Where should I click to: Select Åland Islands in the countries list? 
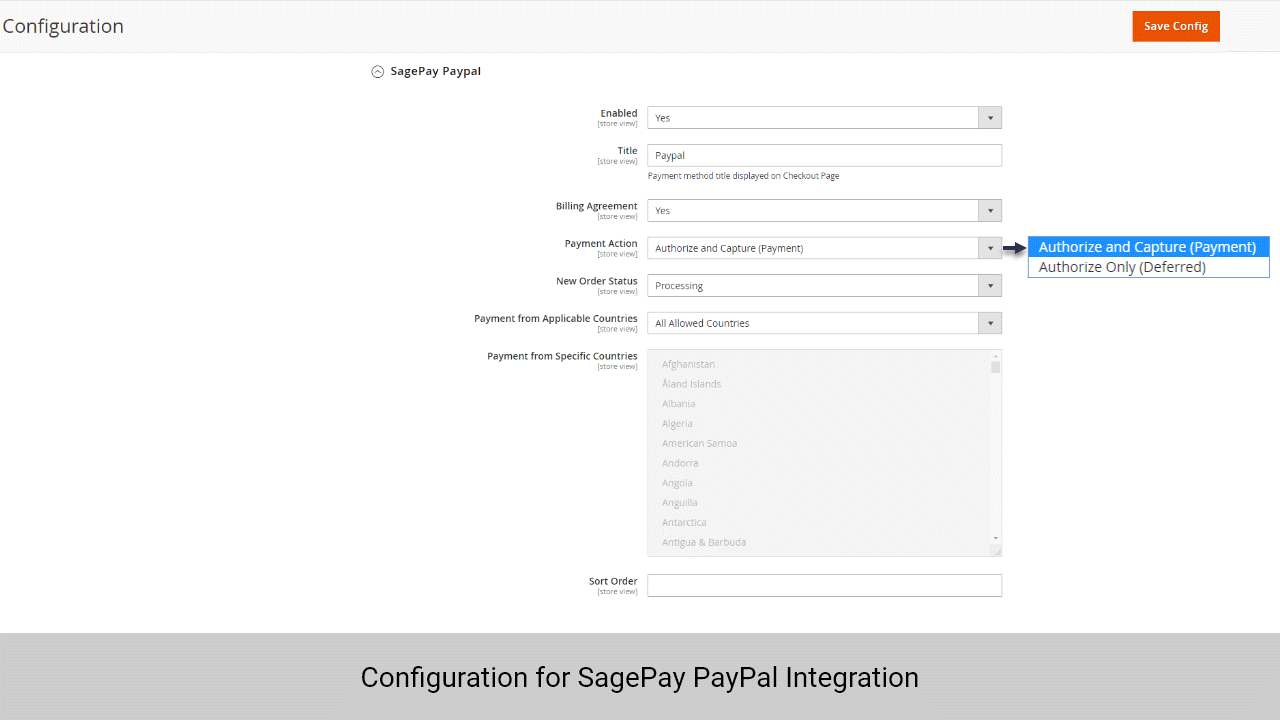(691, 384)
